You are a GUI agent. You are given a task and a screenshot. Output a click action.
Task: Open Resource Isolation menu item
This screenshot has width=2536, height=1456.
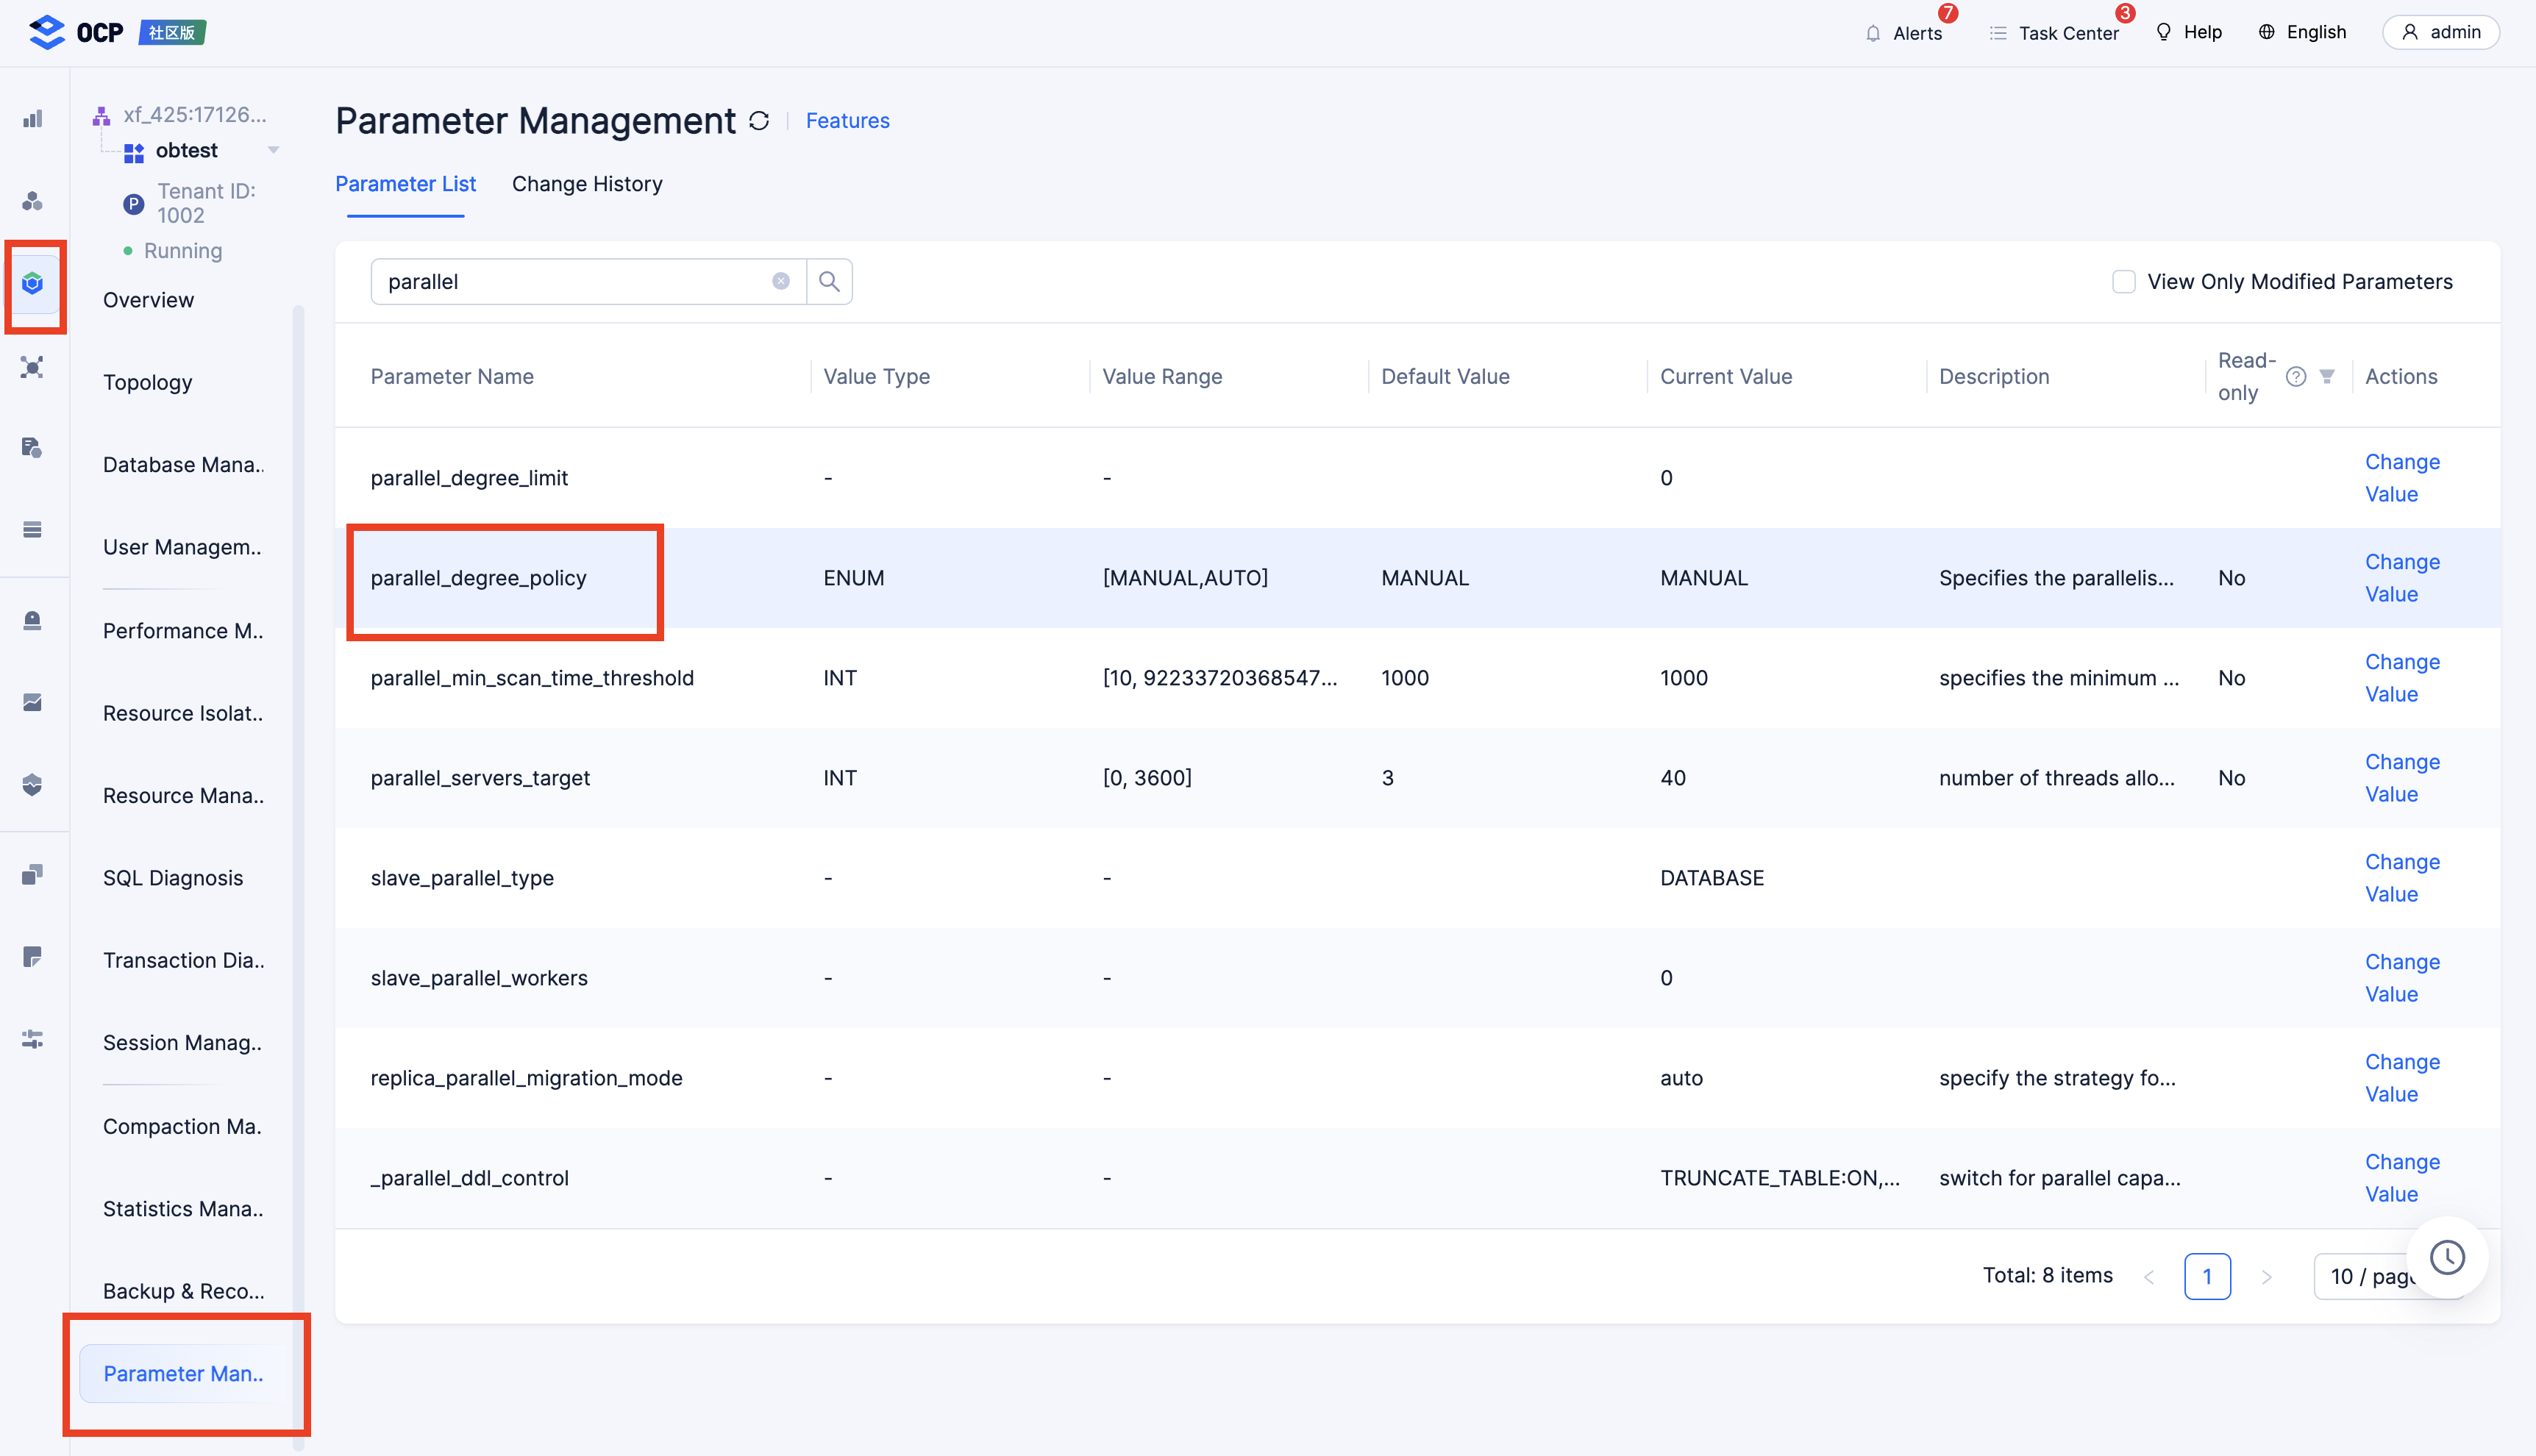(184, 713)
